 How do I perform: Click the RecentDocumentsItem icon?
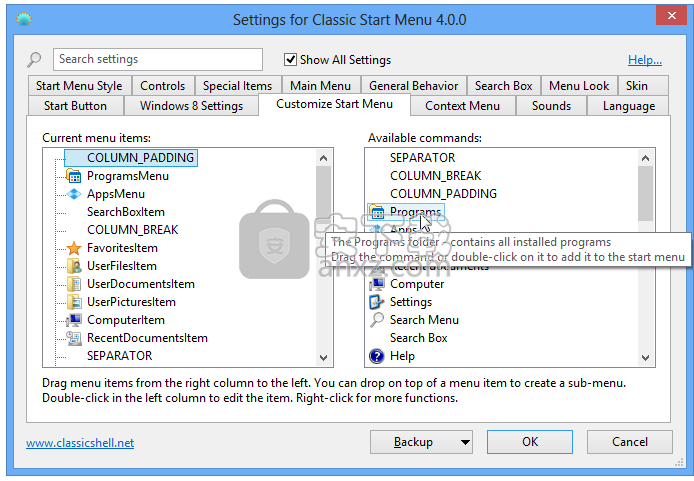click(74, 338)
